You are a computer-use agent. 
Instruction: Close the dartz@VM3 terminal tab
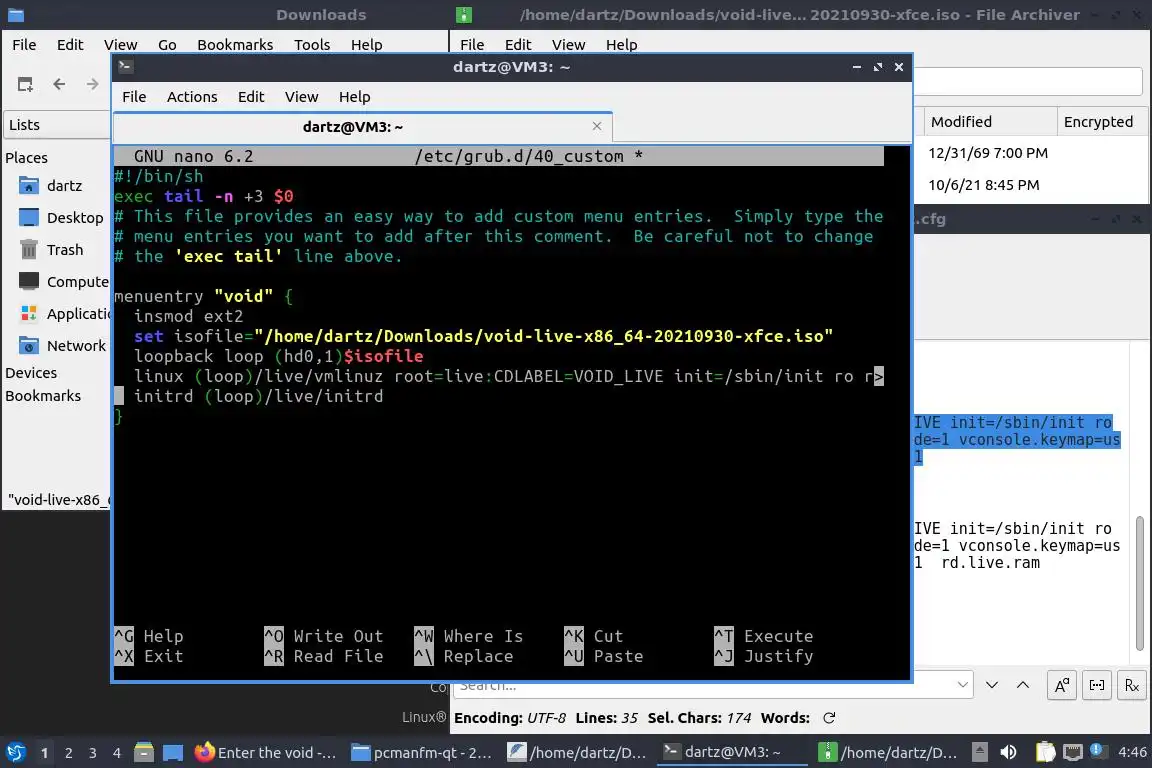pos(597,126)
